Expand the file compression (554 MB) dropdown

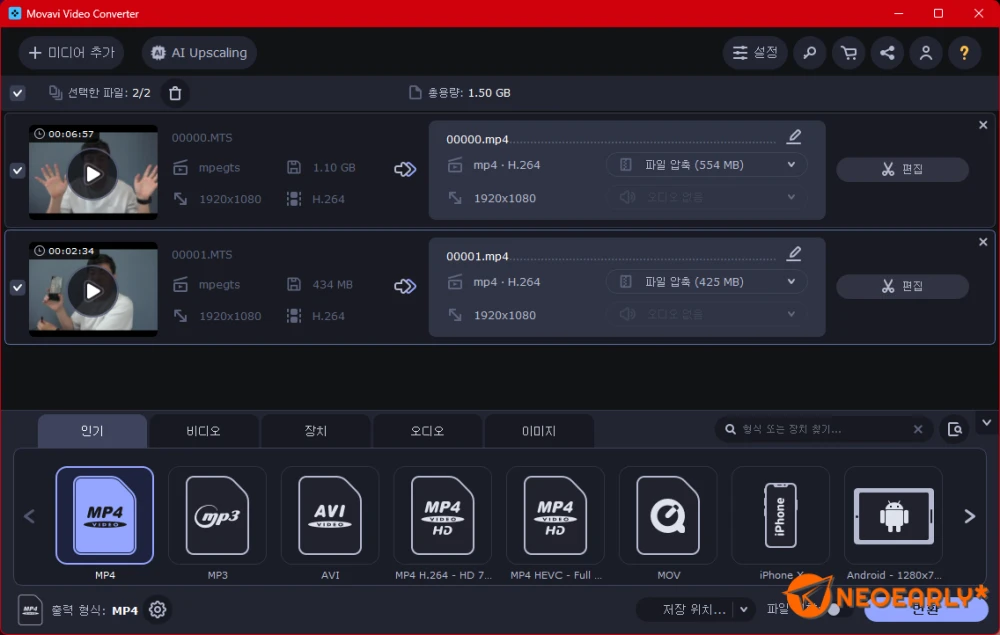pyautogui.click(x=707, y=164)
